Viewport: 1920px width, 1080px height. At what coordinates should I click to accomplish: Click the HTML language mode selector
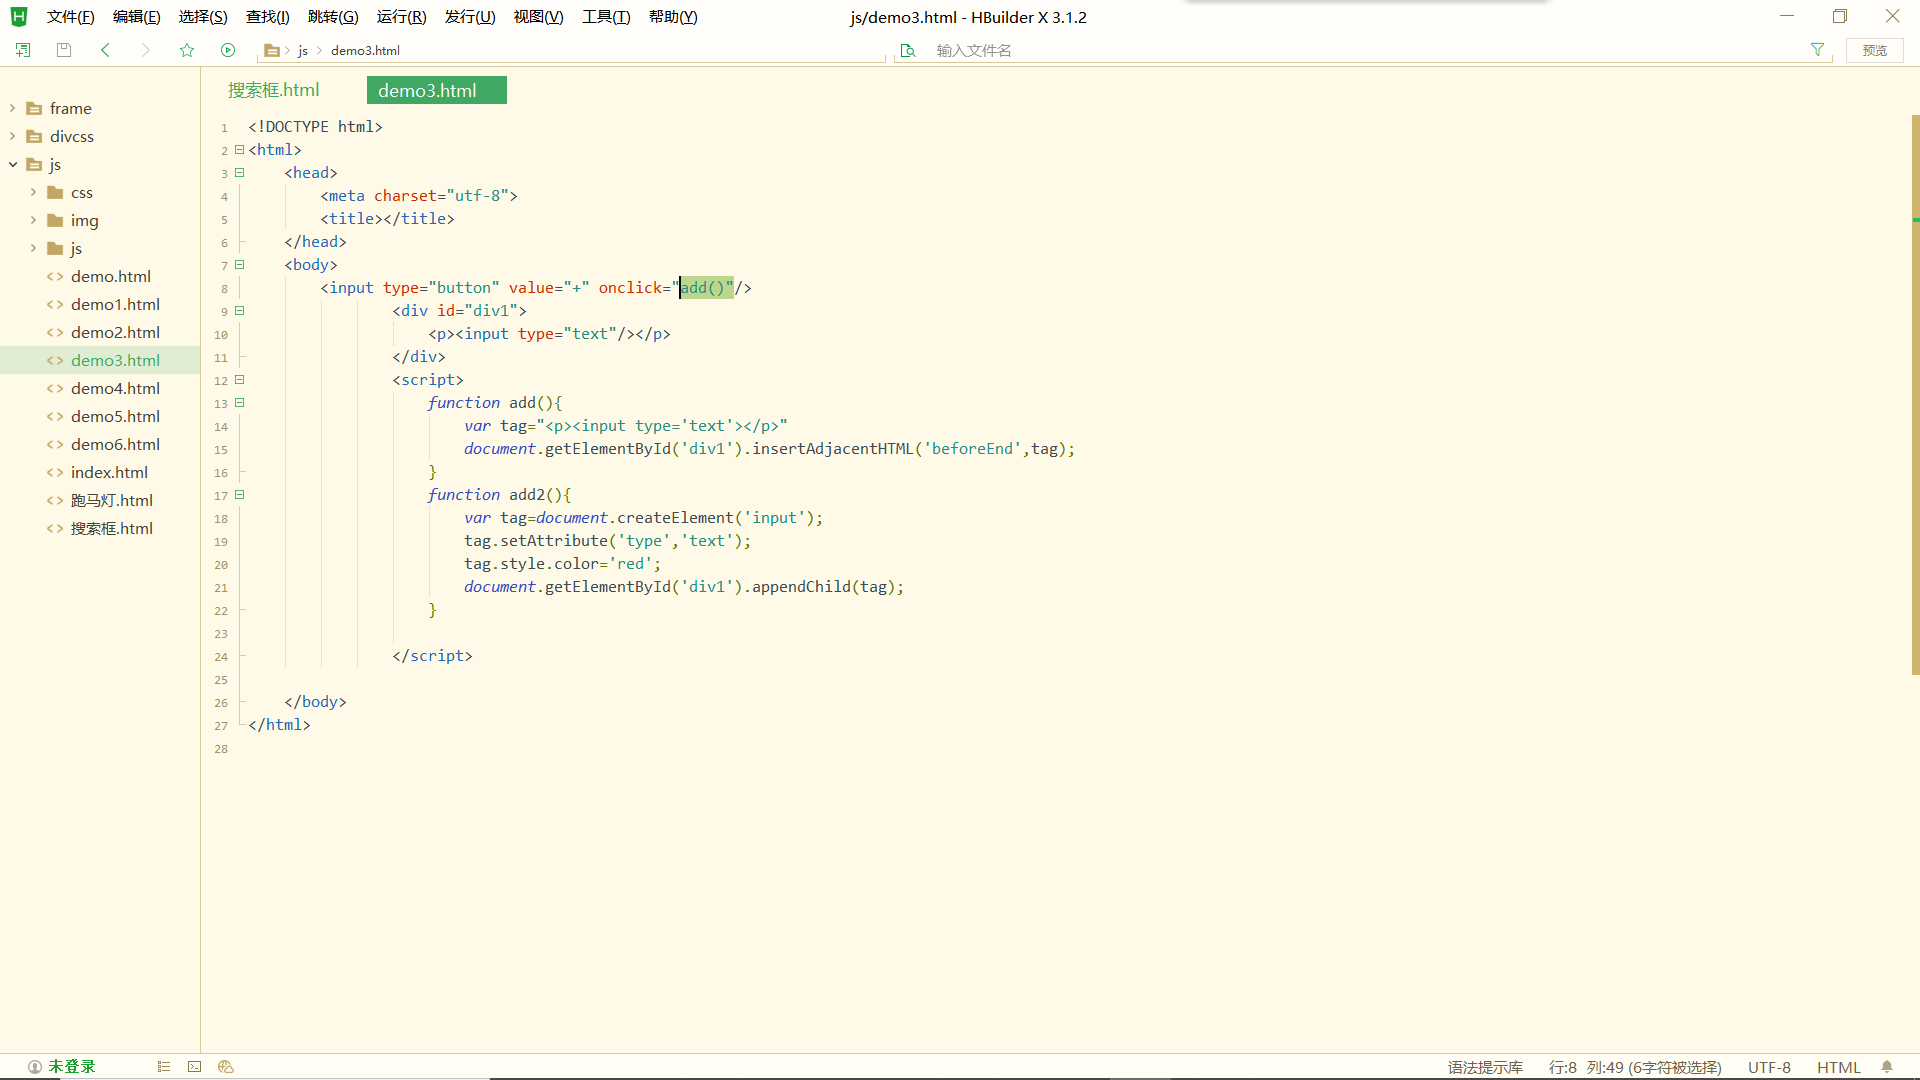(1838, 1067)
